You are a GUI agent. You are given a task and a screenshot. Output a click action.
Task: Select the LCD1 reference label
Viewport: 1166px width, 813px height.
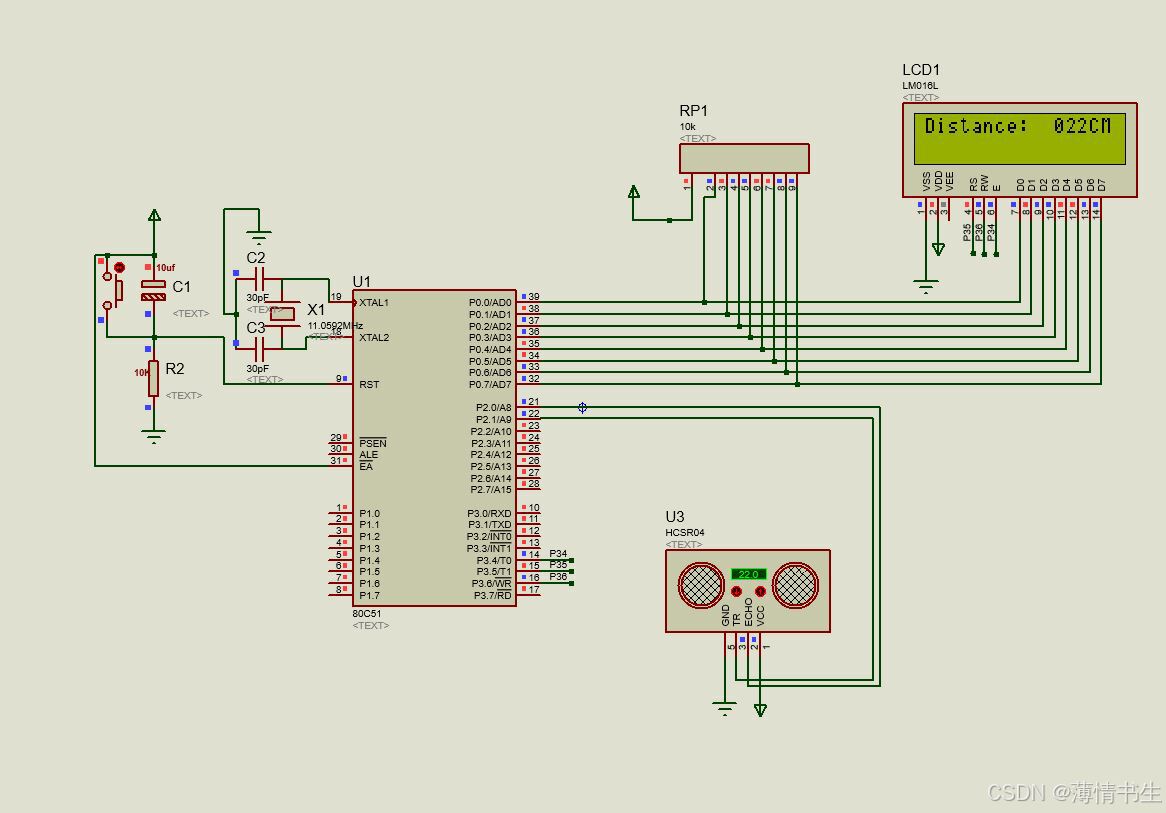click(921, 70)
